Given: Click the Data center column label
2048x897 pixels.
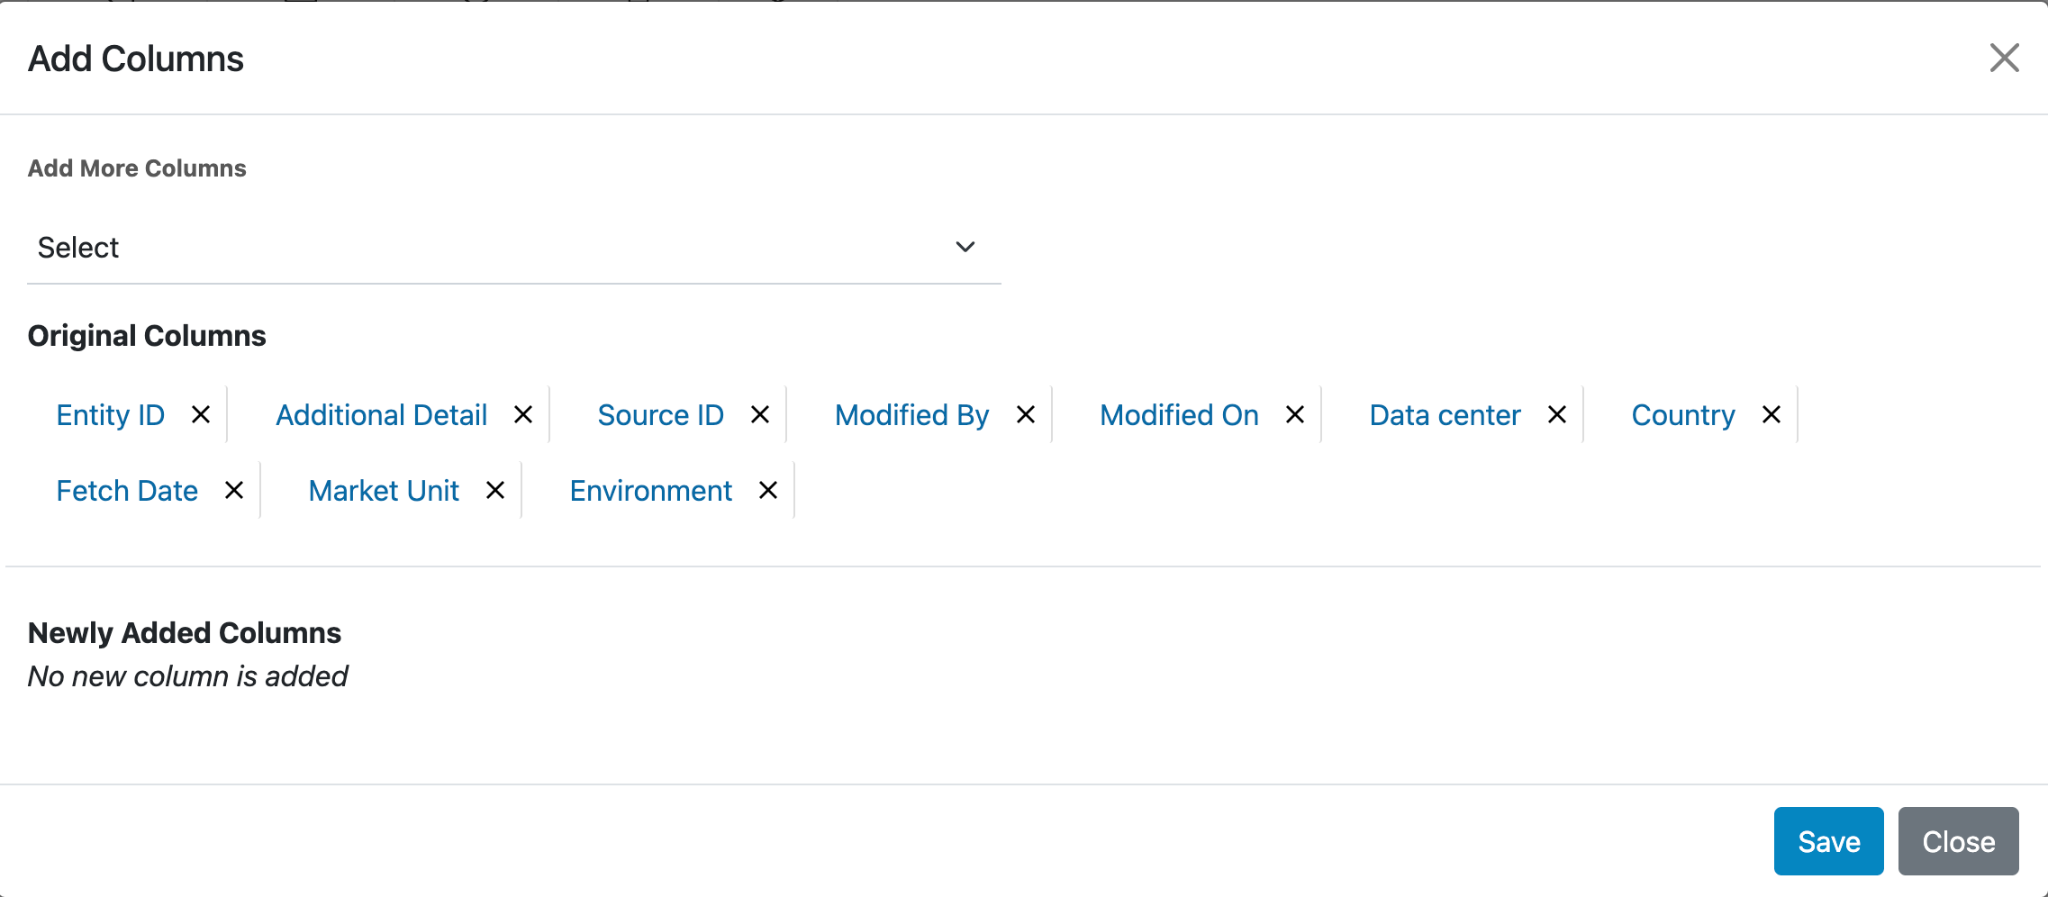Looking at the screenshot, I should coord(1444,415).
